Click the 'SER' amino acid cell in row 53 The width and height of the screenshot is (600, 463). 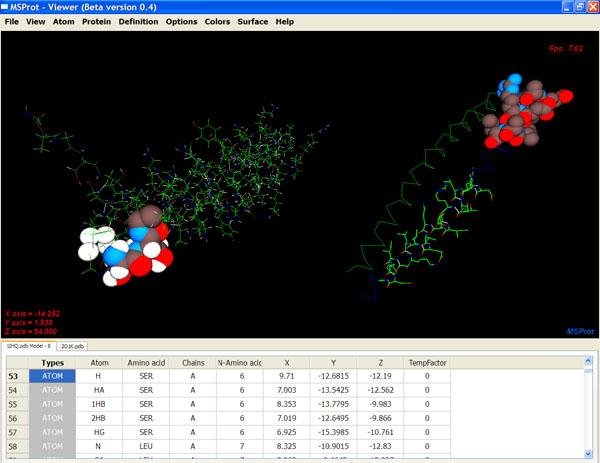click(x=146, y=376)
